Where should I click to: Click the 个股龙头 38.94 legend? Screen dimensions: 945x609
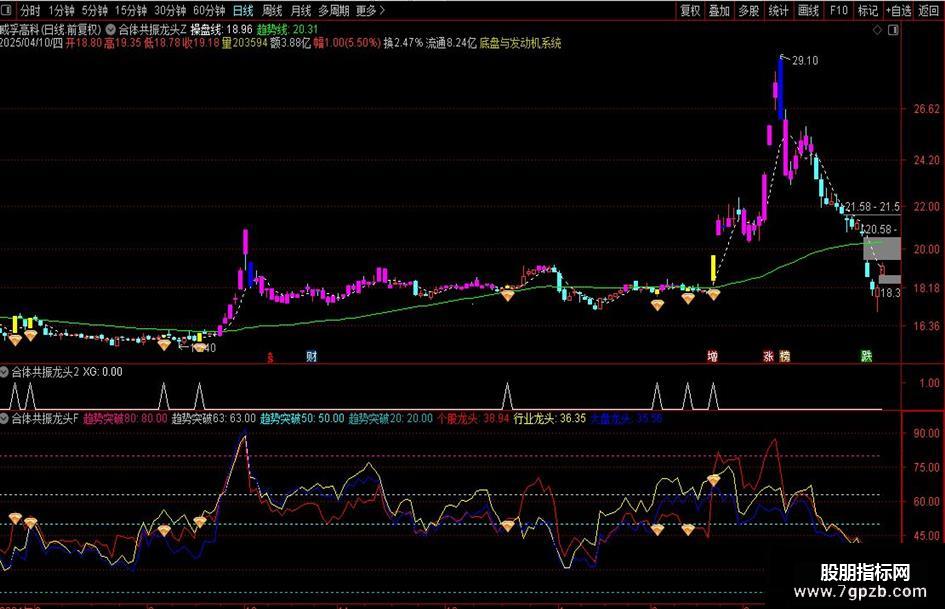[x=473, y=418]
